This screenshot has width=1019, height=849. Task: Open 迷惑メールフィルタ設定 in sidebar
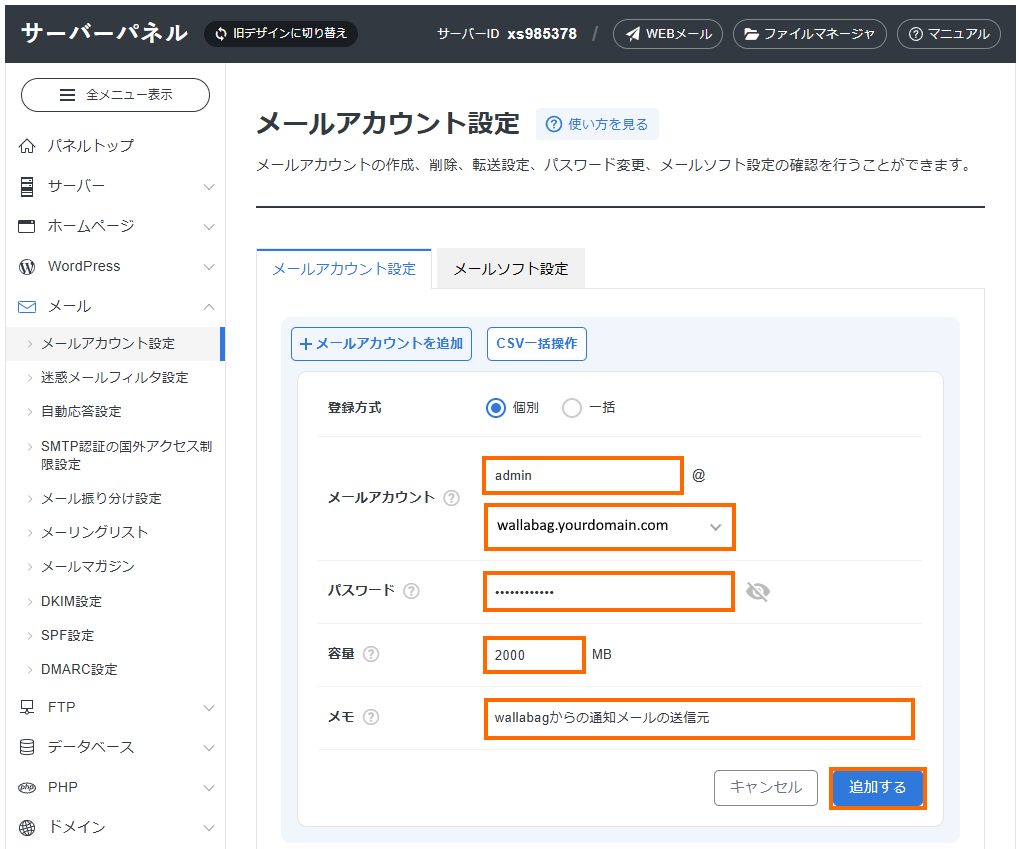[114, 378]
